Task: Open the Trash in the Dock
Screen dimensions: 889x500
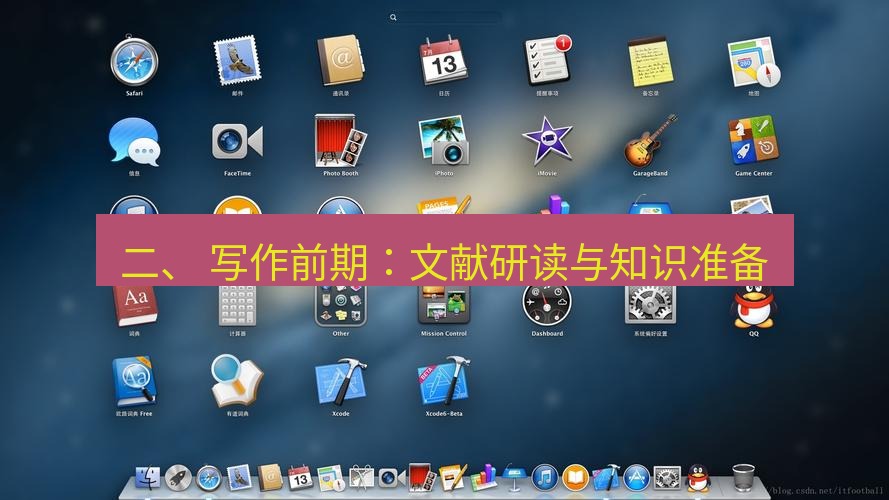Action: (x=743, y=478)
